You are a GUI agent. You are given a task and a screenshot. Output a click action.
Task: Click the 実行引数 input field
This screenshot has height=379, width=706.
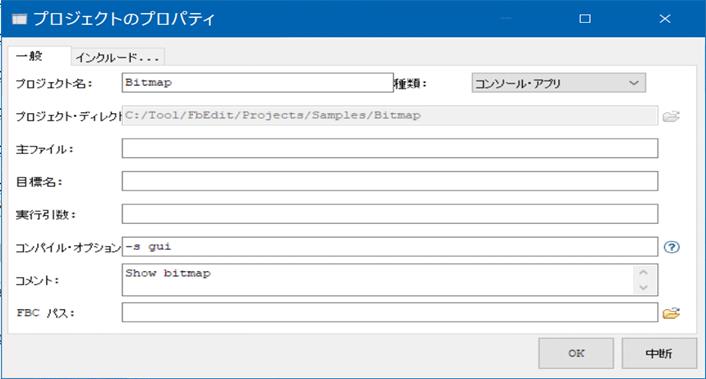390,214
